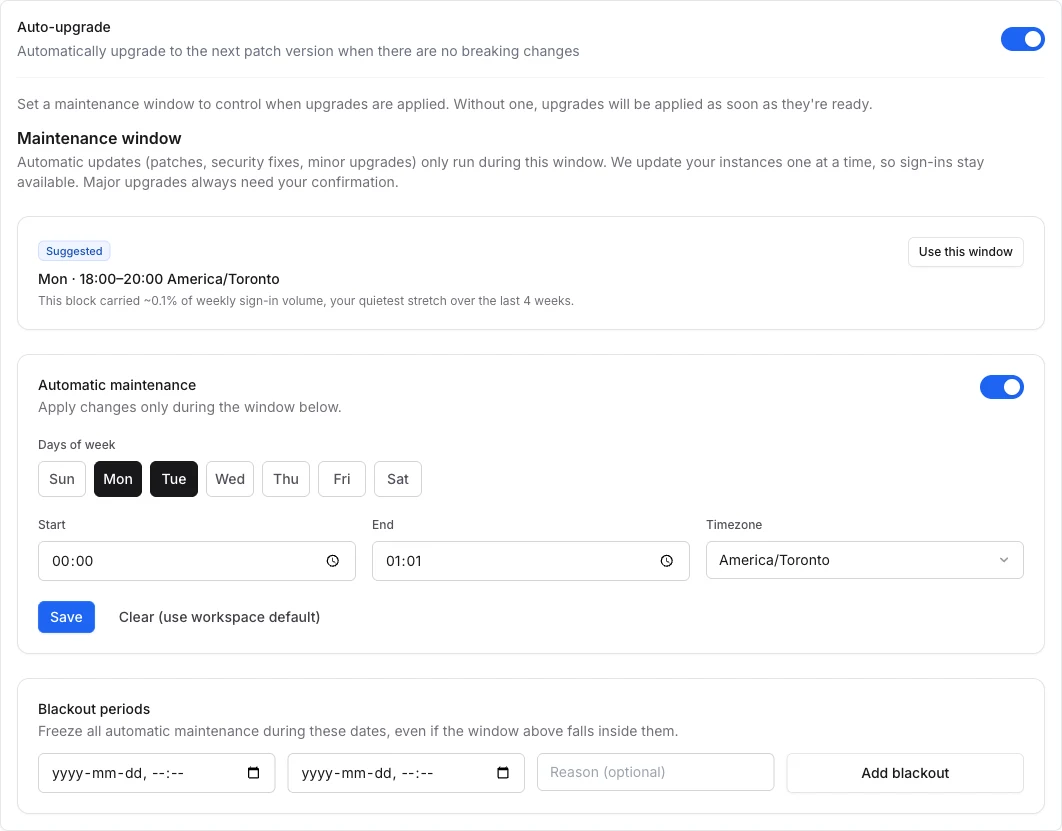Click the Maintenance window heading

[x=99, y=138]
